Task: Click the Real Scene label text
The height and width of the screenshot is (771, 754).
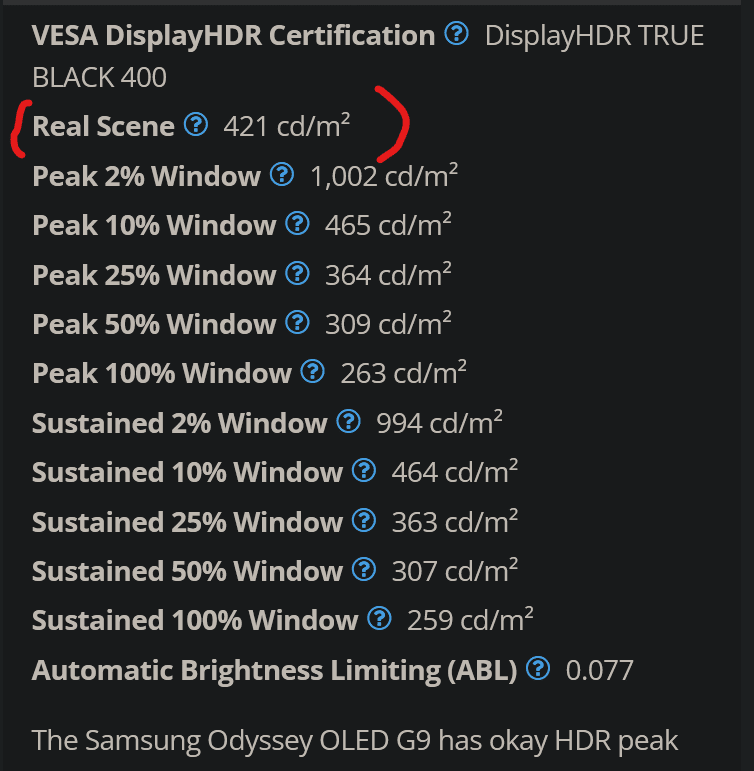Action: point(103,126)
